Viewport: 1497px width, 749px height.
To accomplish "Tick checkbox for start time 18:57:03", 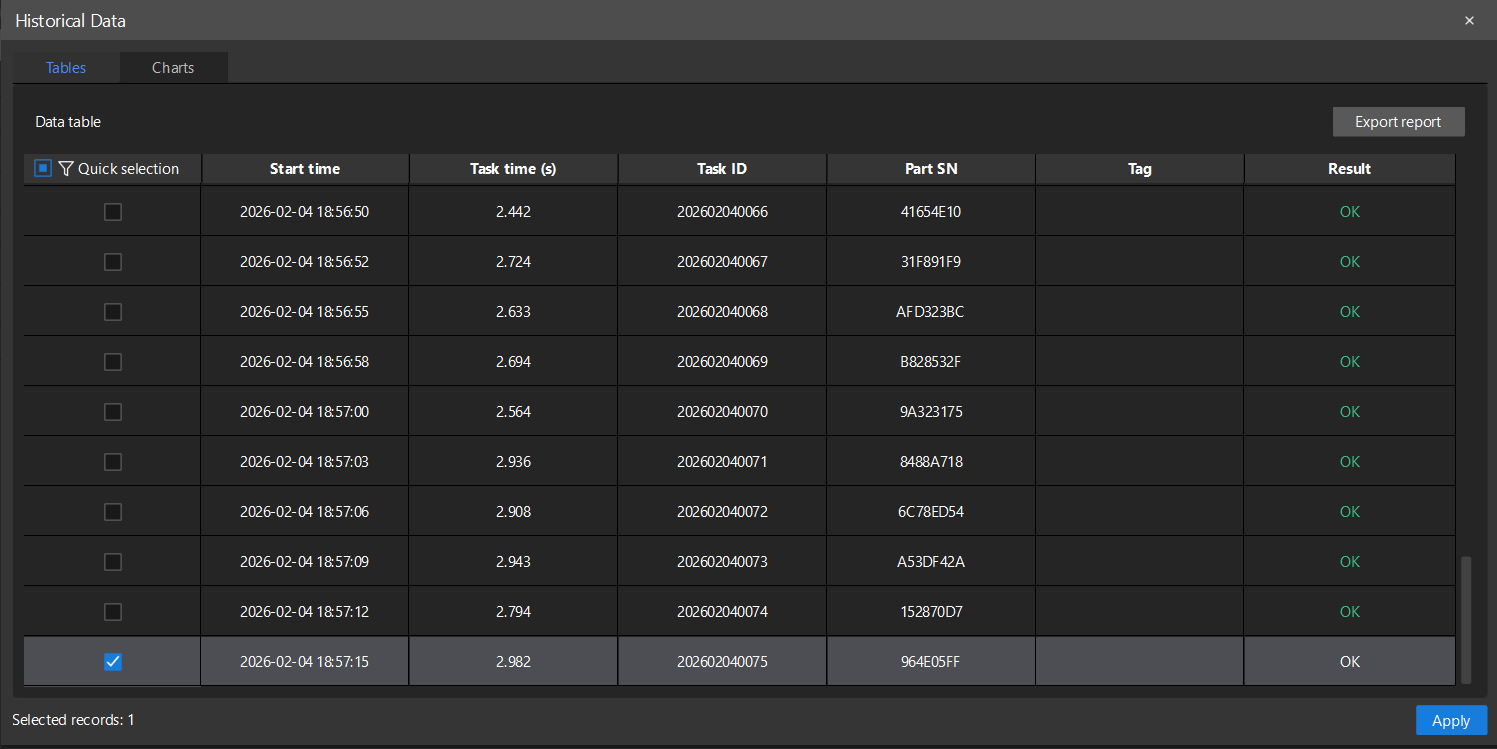I will click(x=113, y=462).
